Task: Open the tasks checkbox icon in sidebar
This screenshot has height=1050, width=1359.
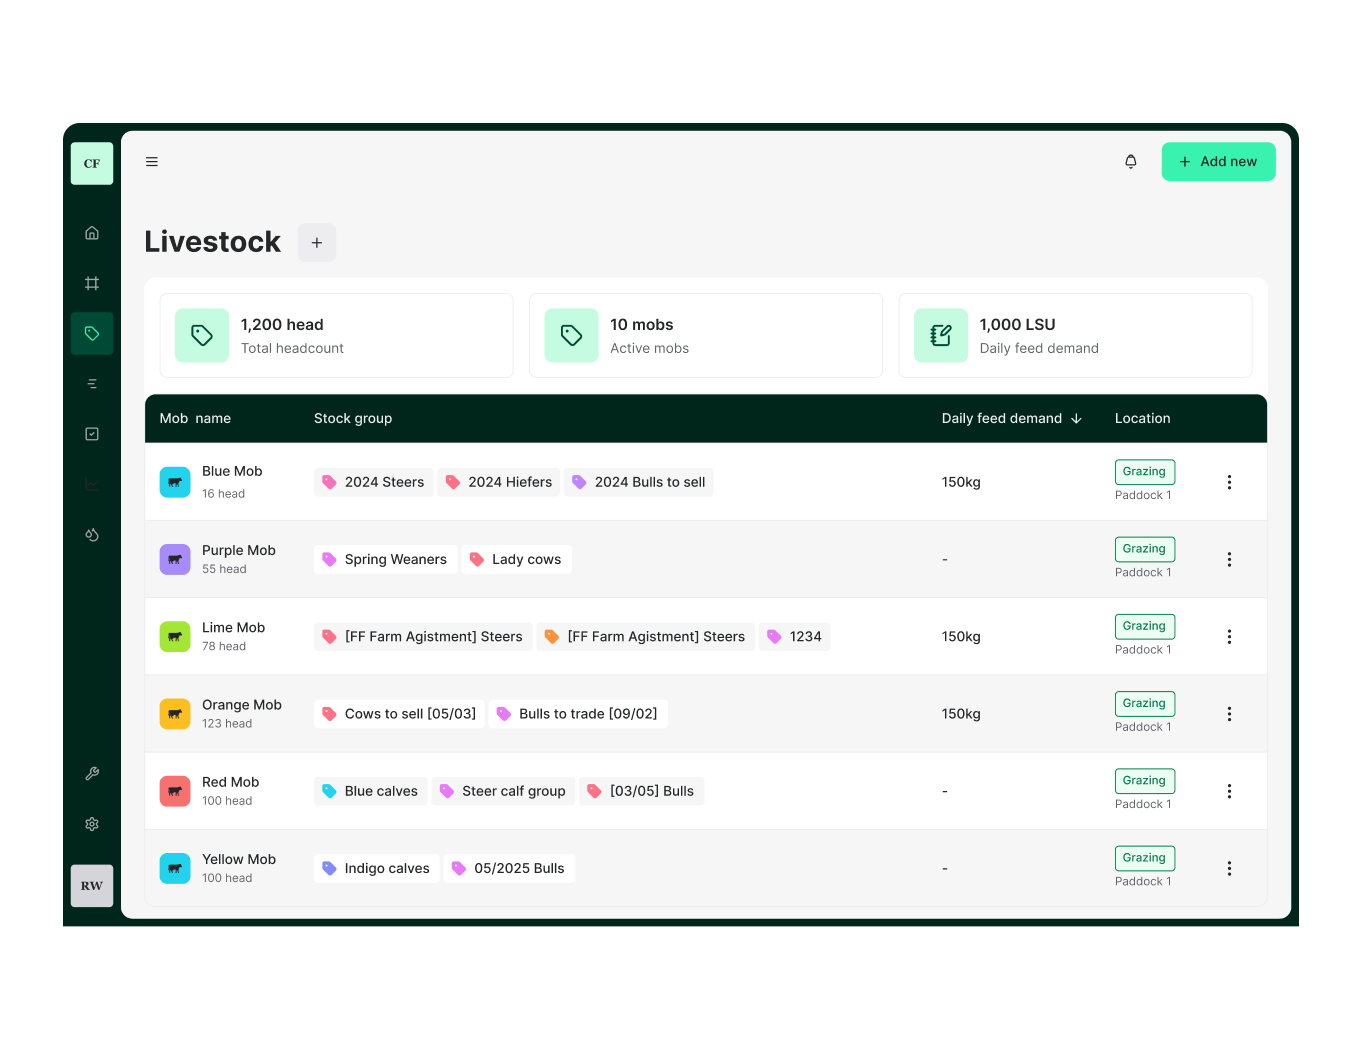Action: 92,434
